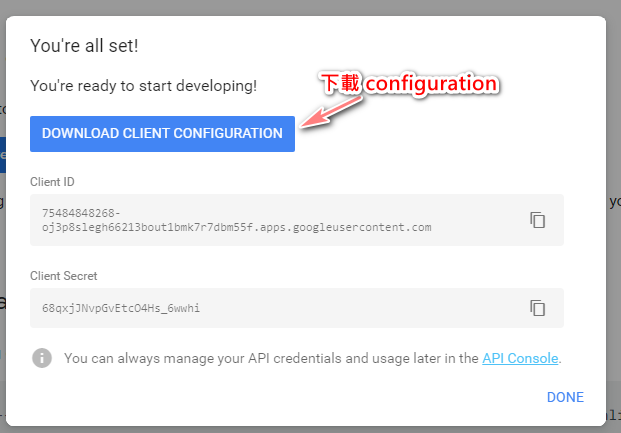Image resolution: width=621 pixels, height=433 pixels.
Task: Click the blank space right of the heading
Action: (400, 45)
